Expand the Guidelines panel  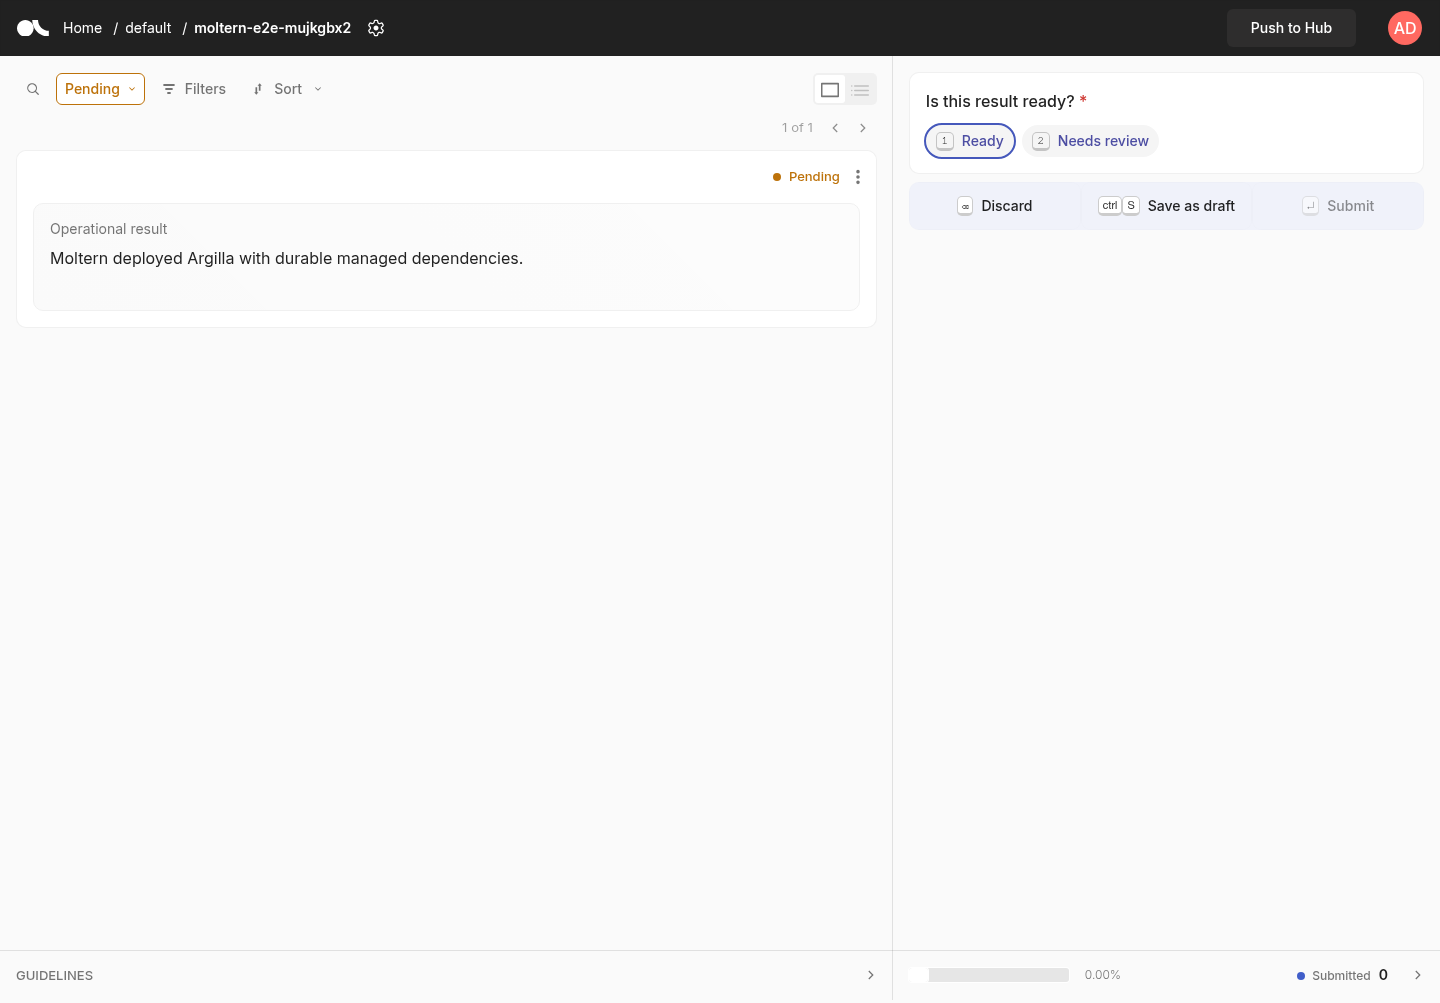pos(446,976)
